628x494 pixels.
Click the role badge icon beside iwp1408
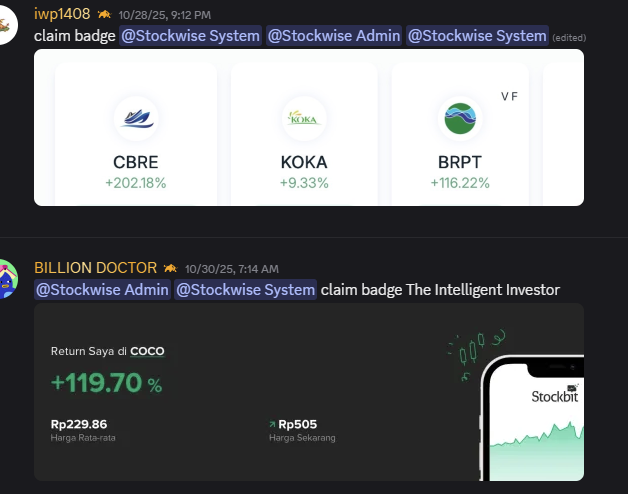click(104, 15)
